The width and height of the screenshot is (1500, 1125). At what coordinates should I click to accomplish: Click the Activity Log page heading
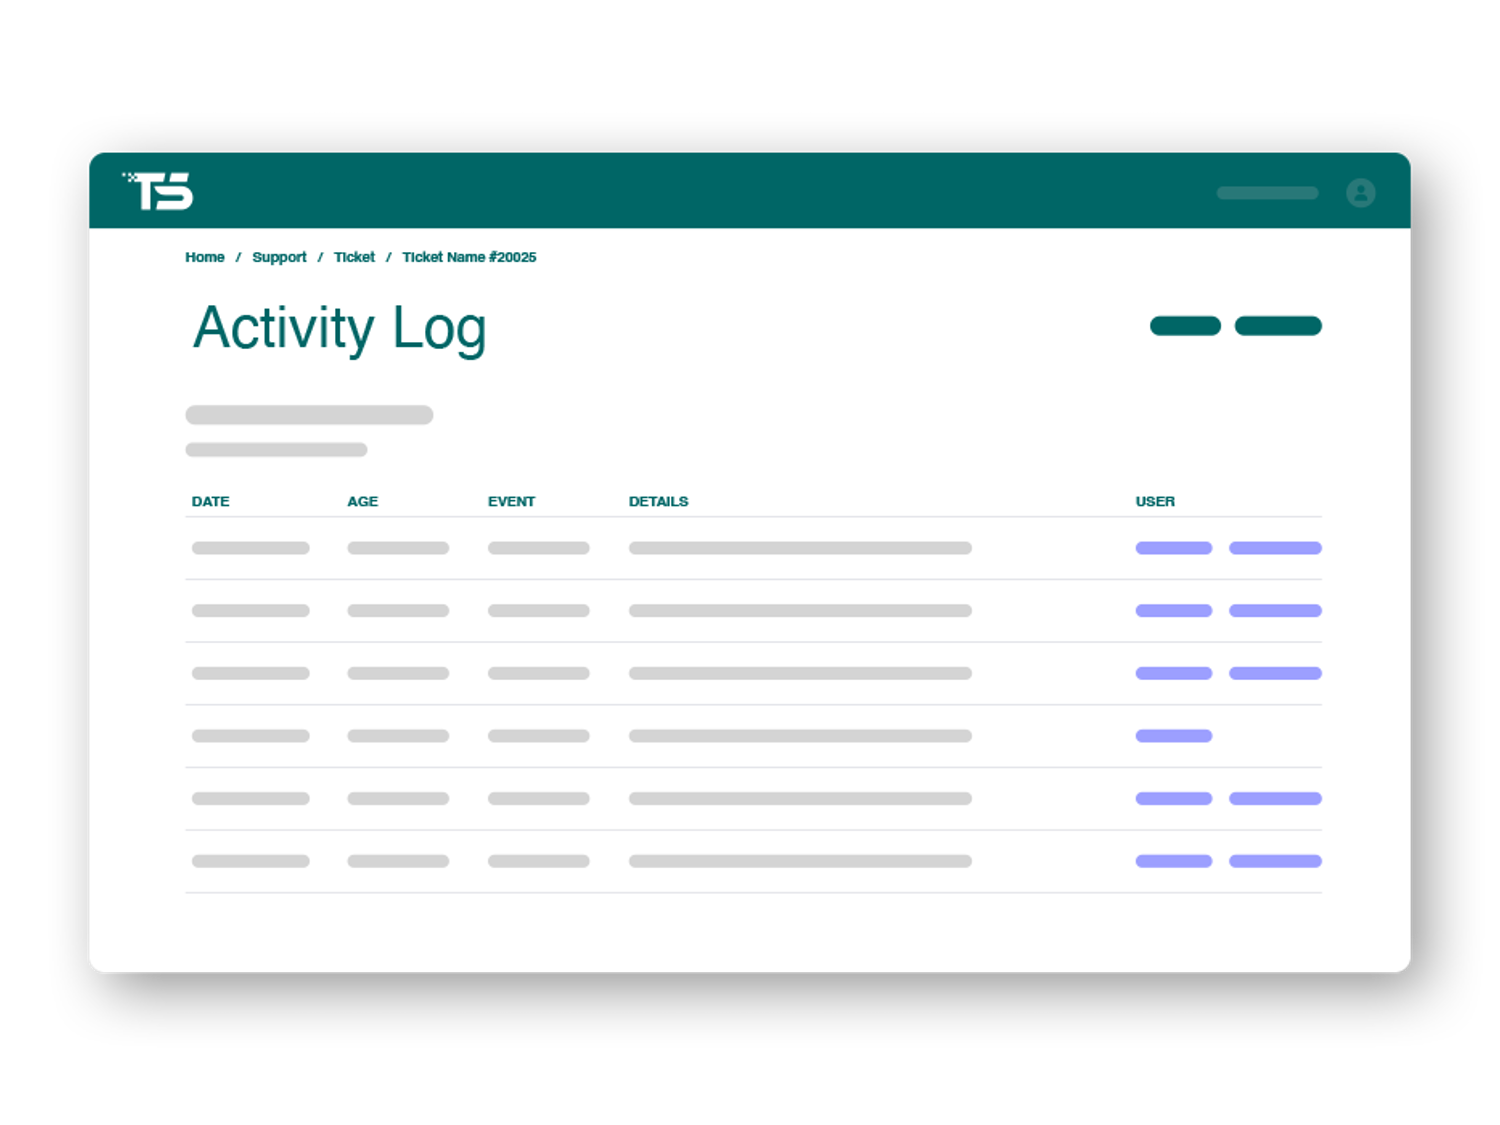[x=339, y=328]
